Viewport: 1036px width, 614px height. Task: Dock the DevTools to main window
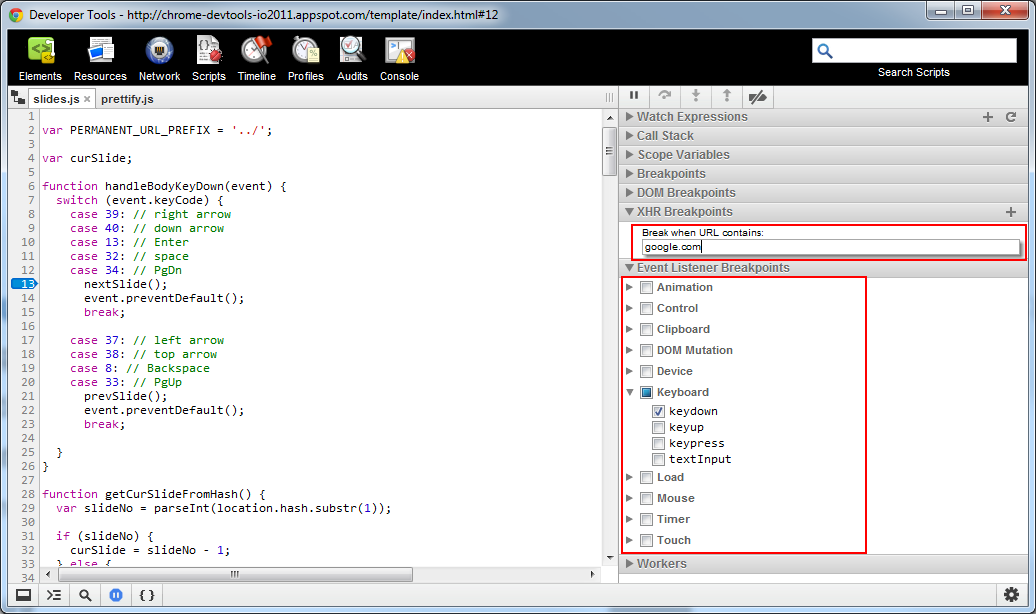click(x=23, y=595)
